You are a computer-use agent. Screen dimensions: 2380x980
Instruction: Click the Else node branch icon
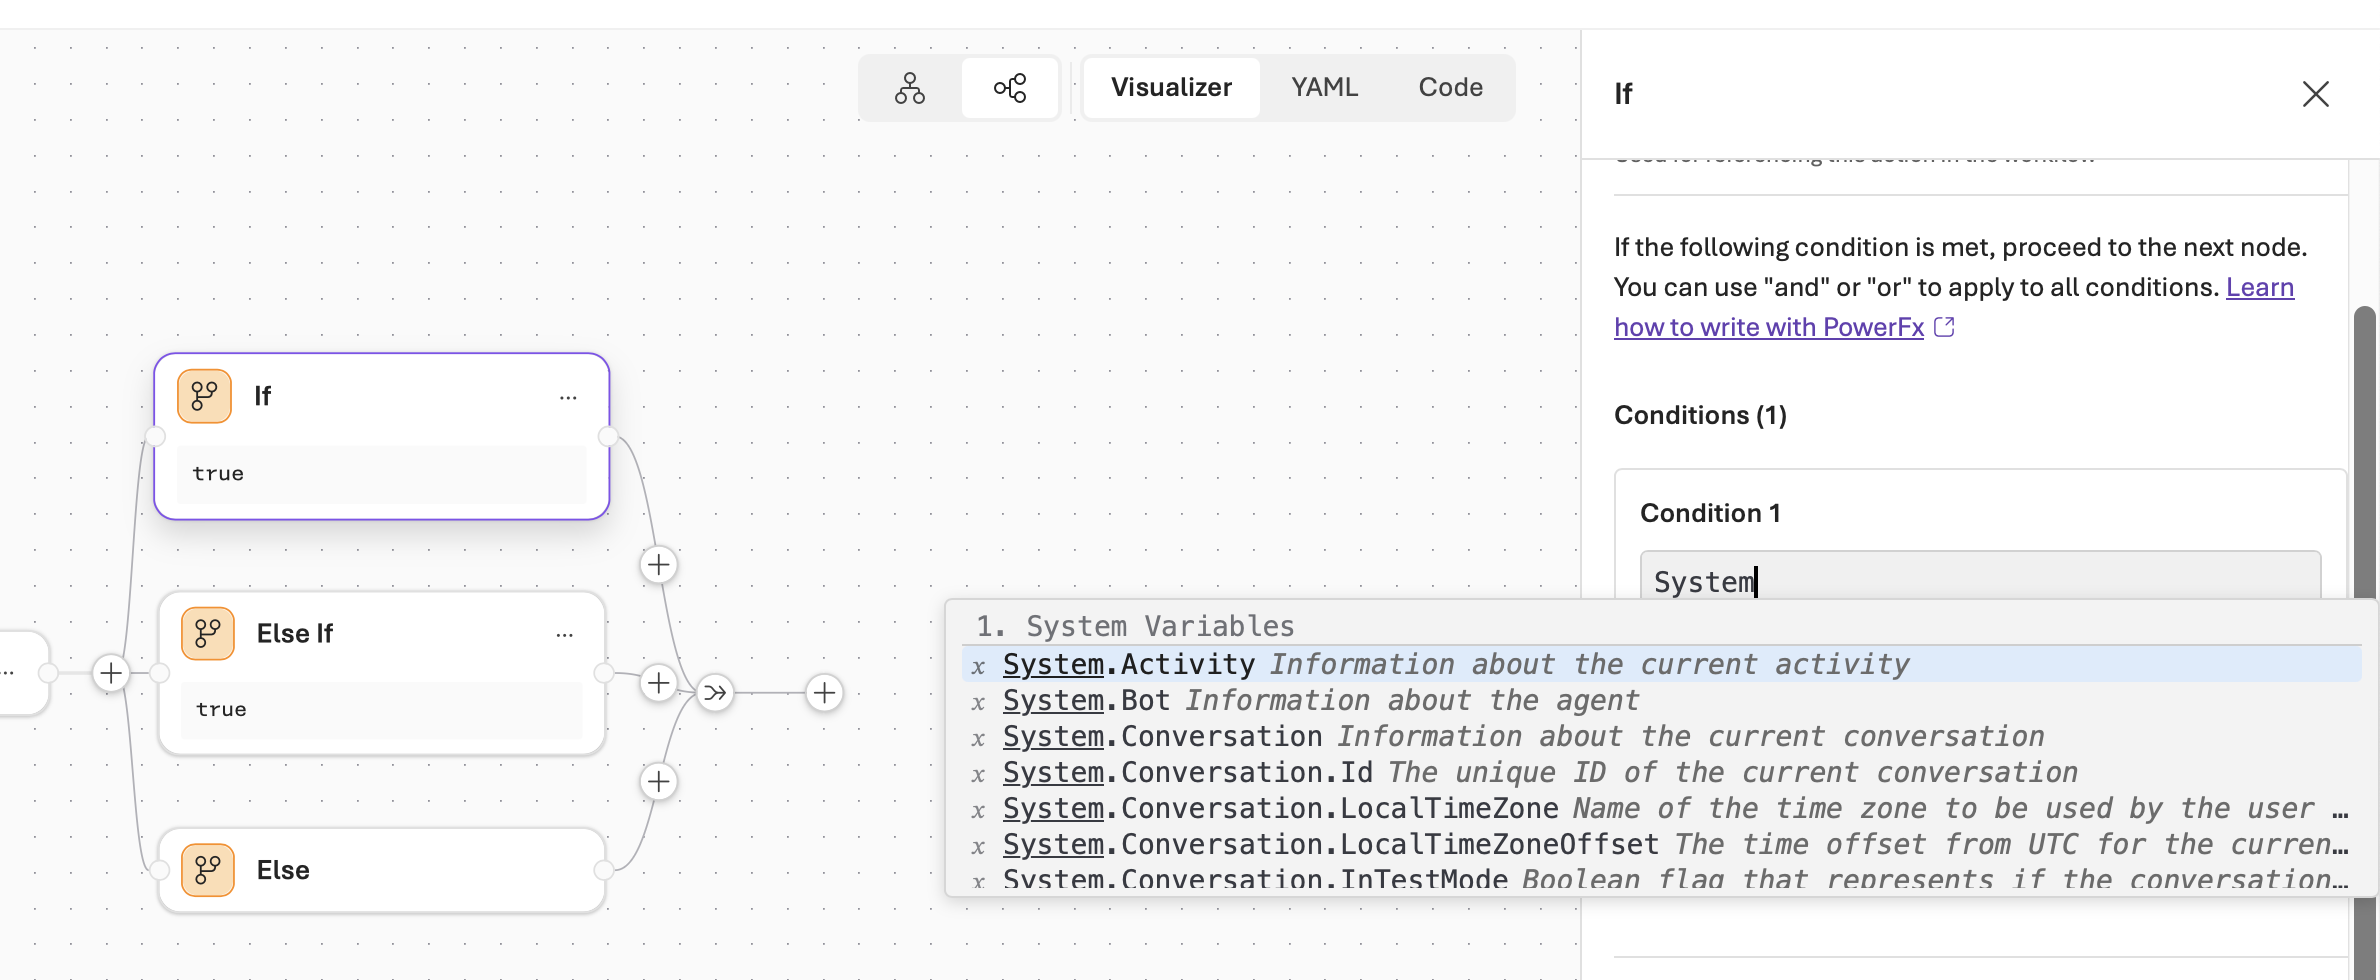pyautogui.click(x=208, y=870)
